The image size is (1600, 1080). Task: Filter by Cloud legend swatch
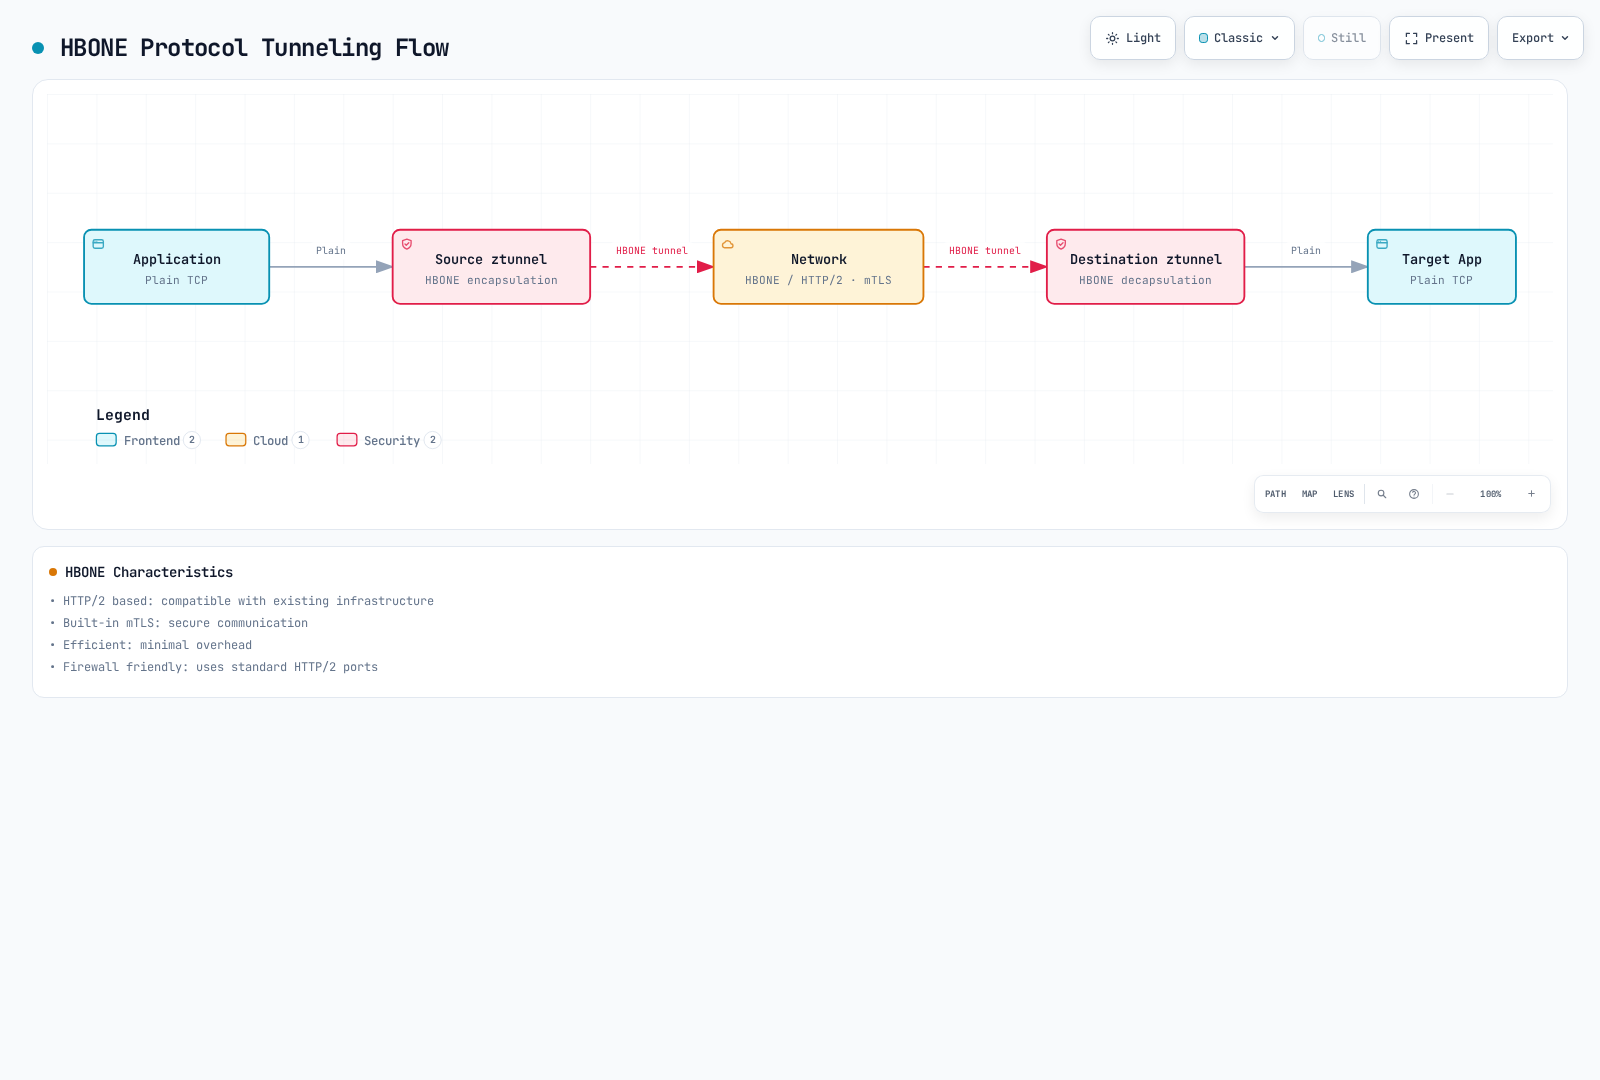[236, 440]
